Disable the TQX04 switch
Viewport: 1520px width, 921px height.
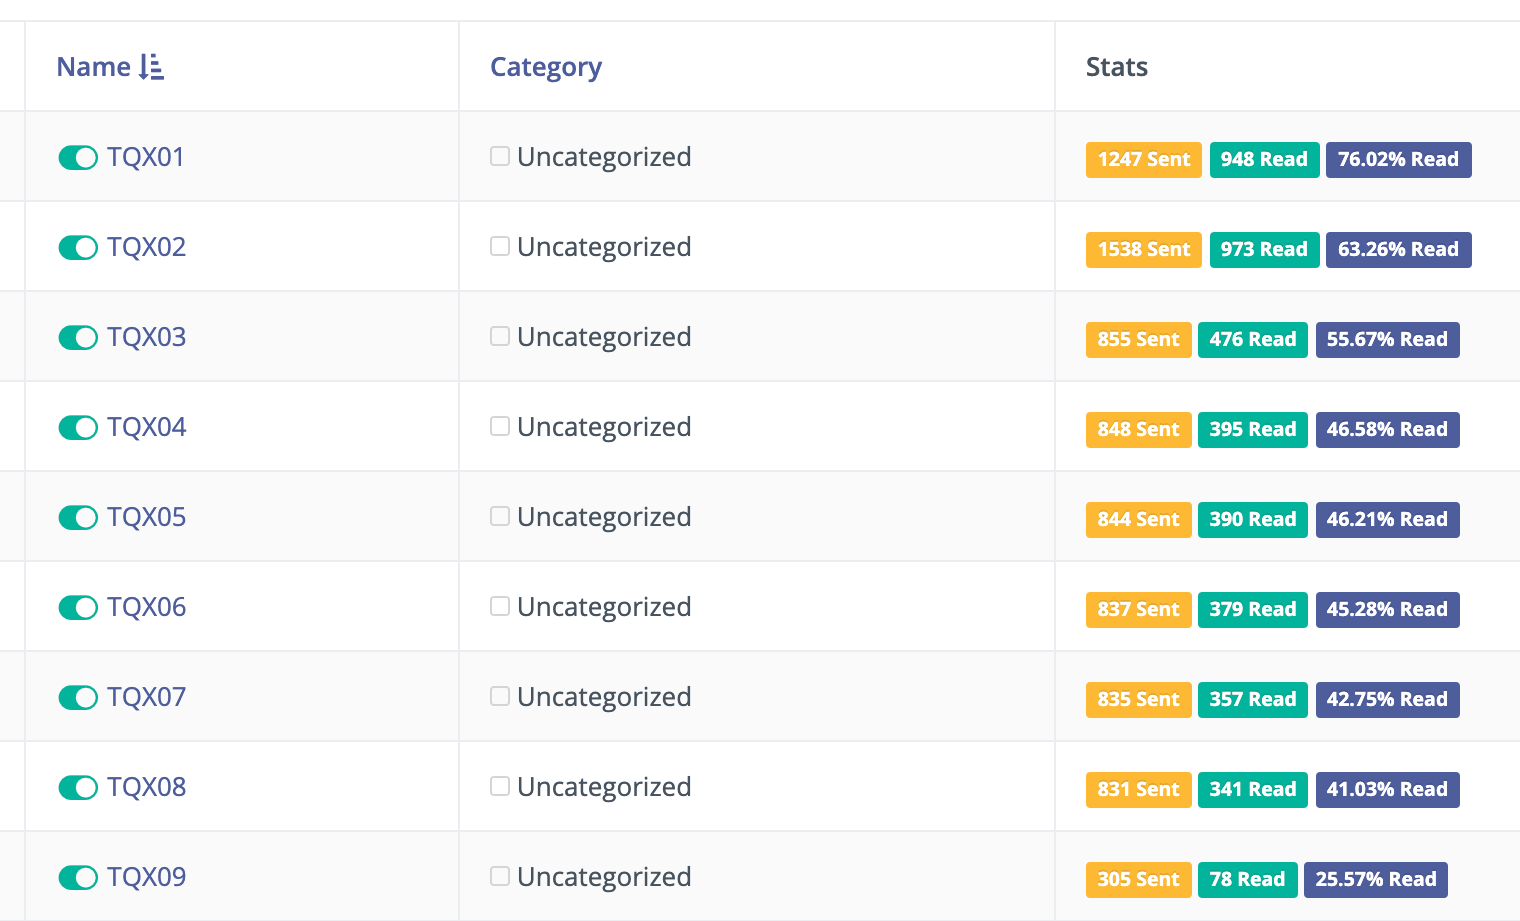[78, 428]
